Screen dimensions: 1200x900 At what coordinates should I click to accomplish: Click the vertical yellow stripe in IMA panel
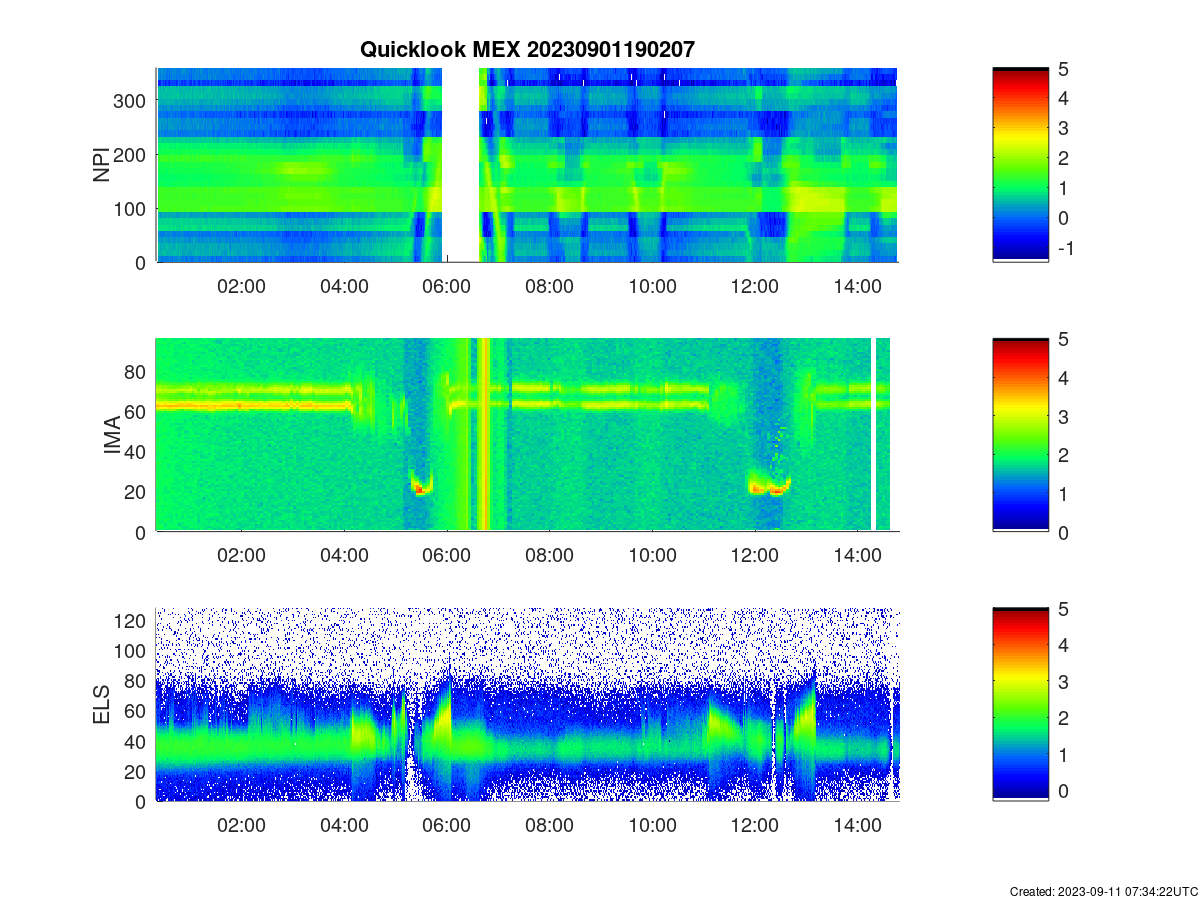pos(483,434)
